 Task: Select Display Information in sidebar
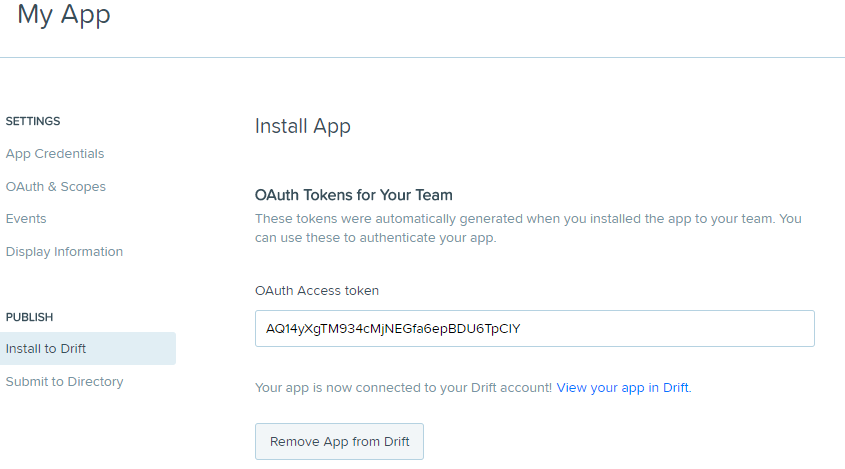[x=64, y=252]
